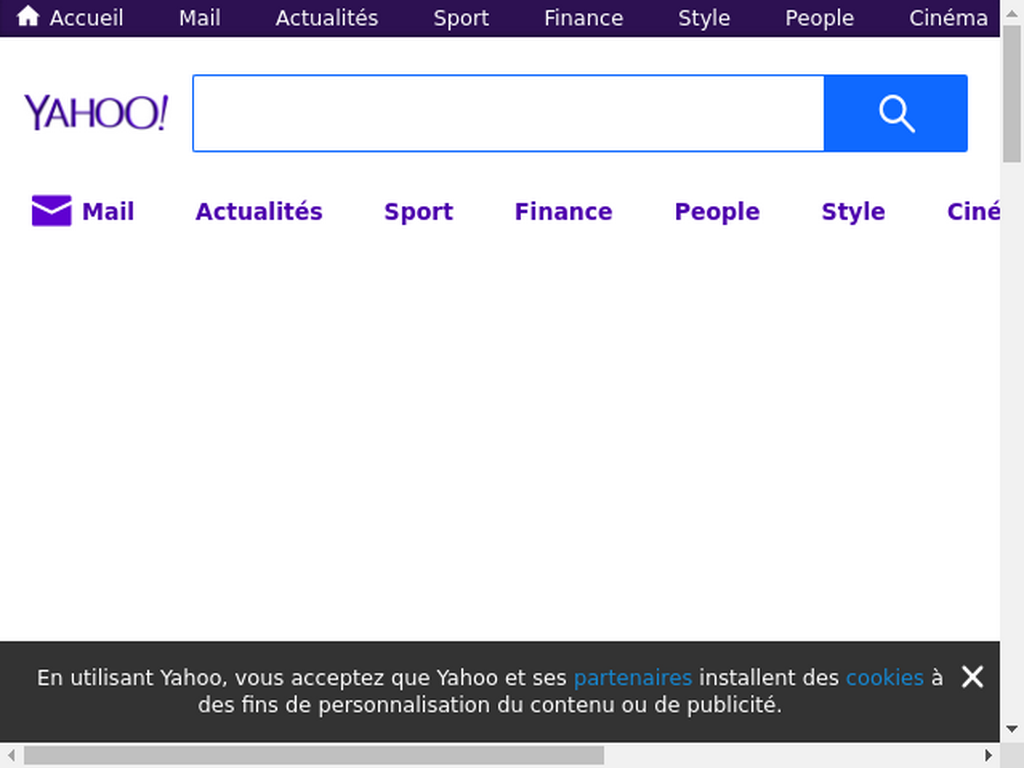Open the bold Style link below search
This screenshot has height=768, width=1024.
pyautogui.click(x=853, y=212)
